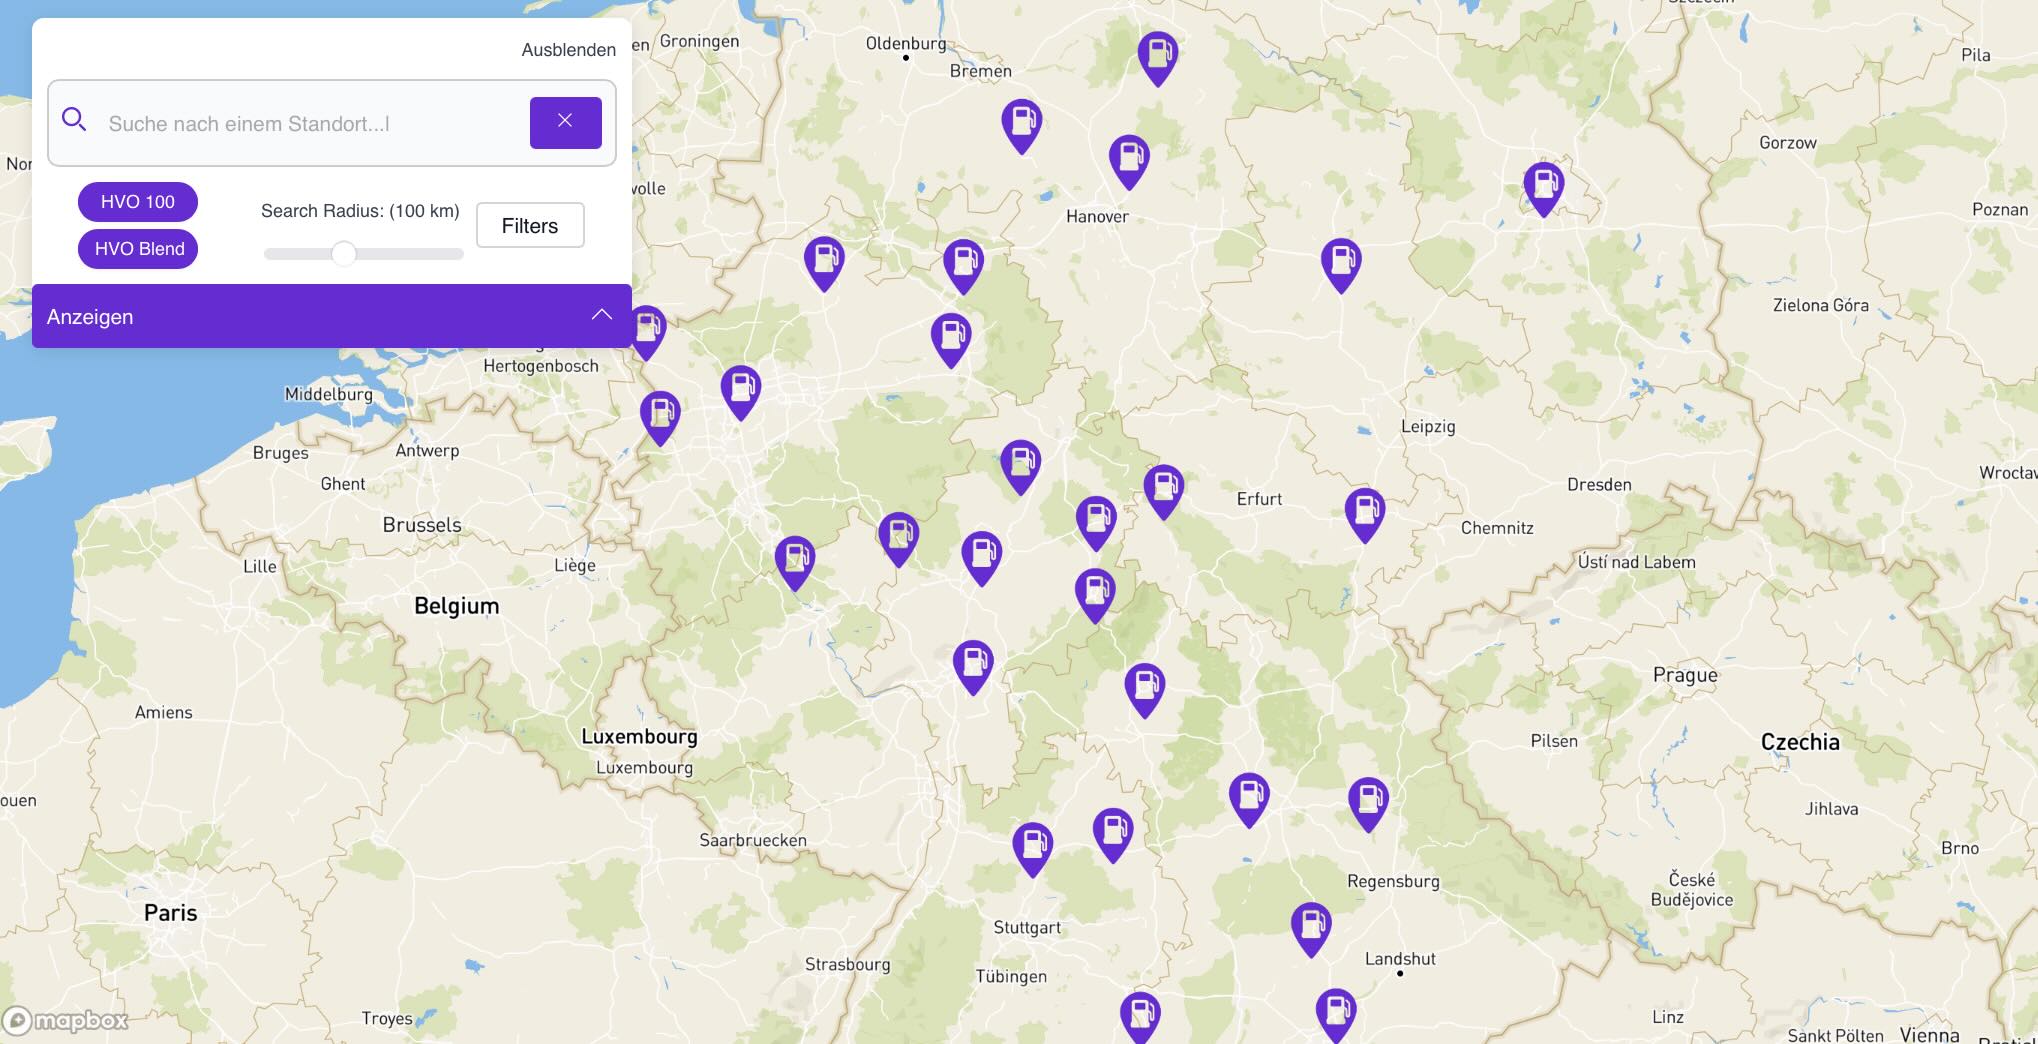The height and width of the screenshot is (1044, 2038).
Task: Open the station marker near Bremen
Action: point(1021,122)
